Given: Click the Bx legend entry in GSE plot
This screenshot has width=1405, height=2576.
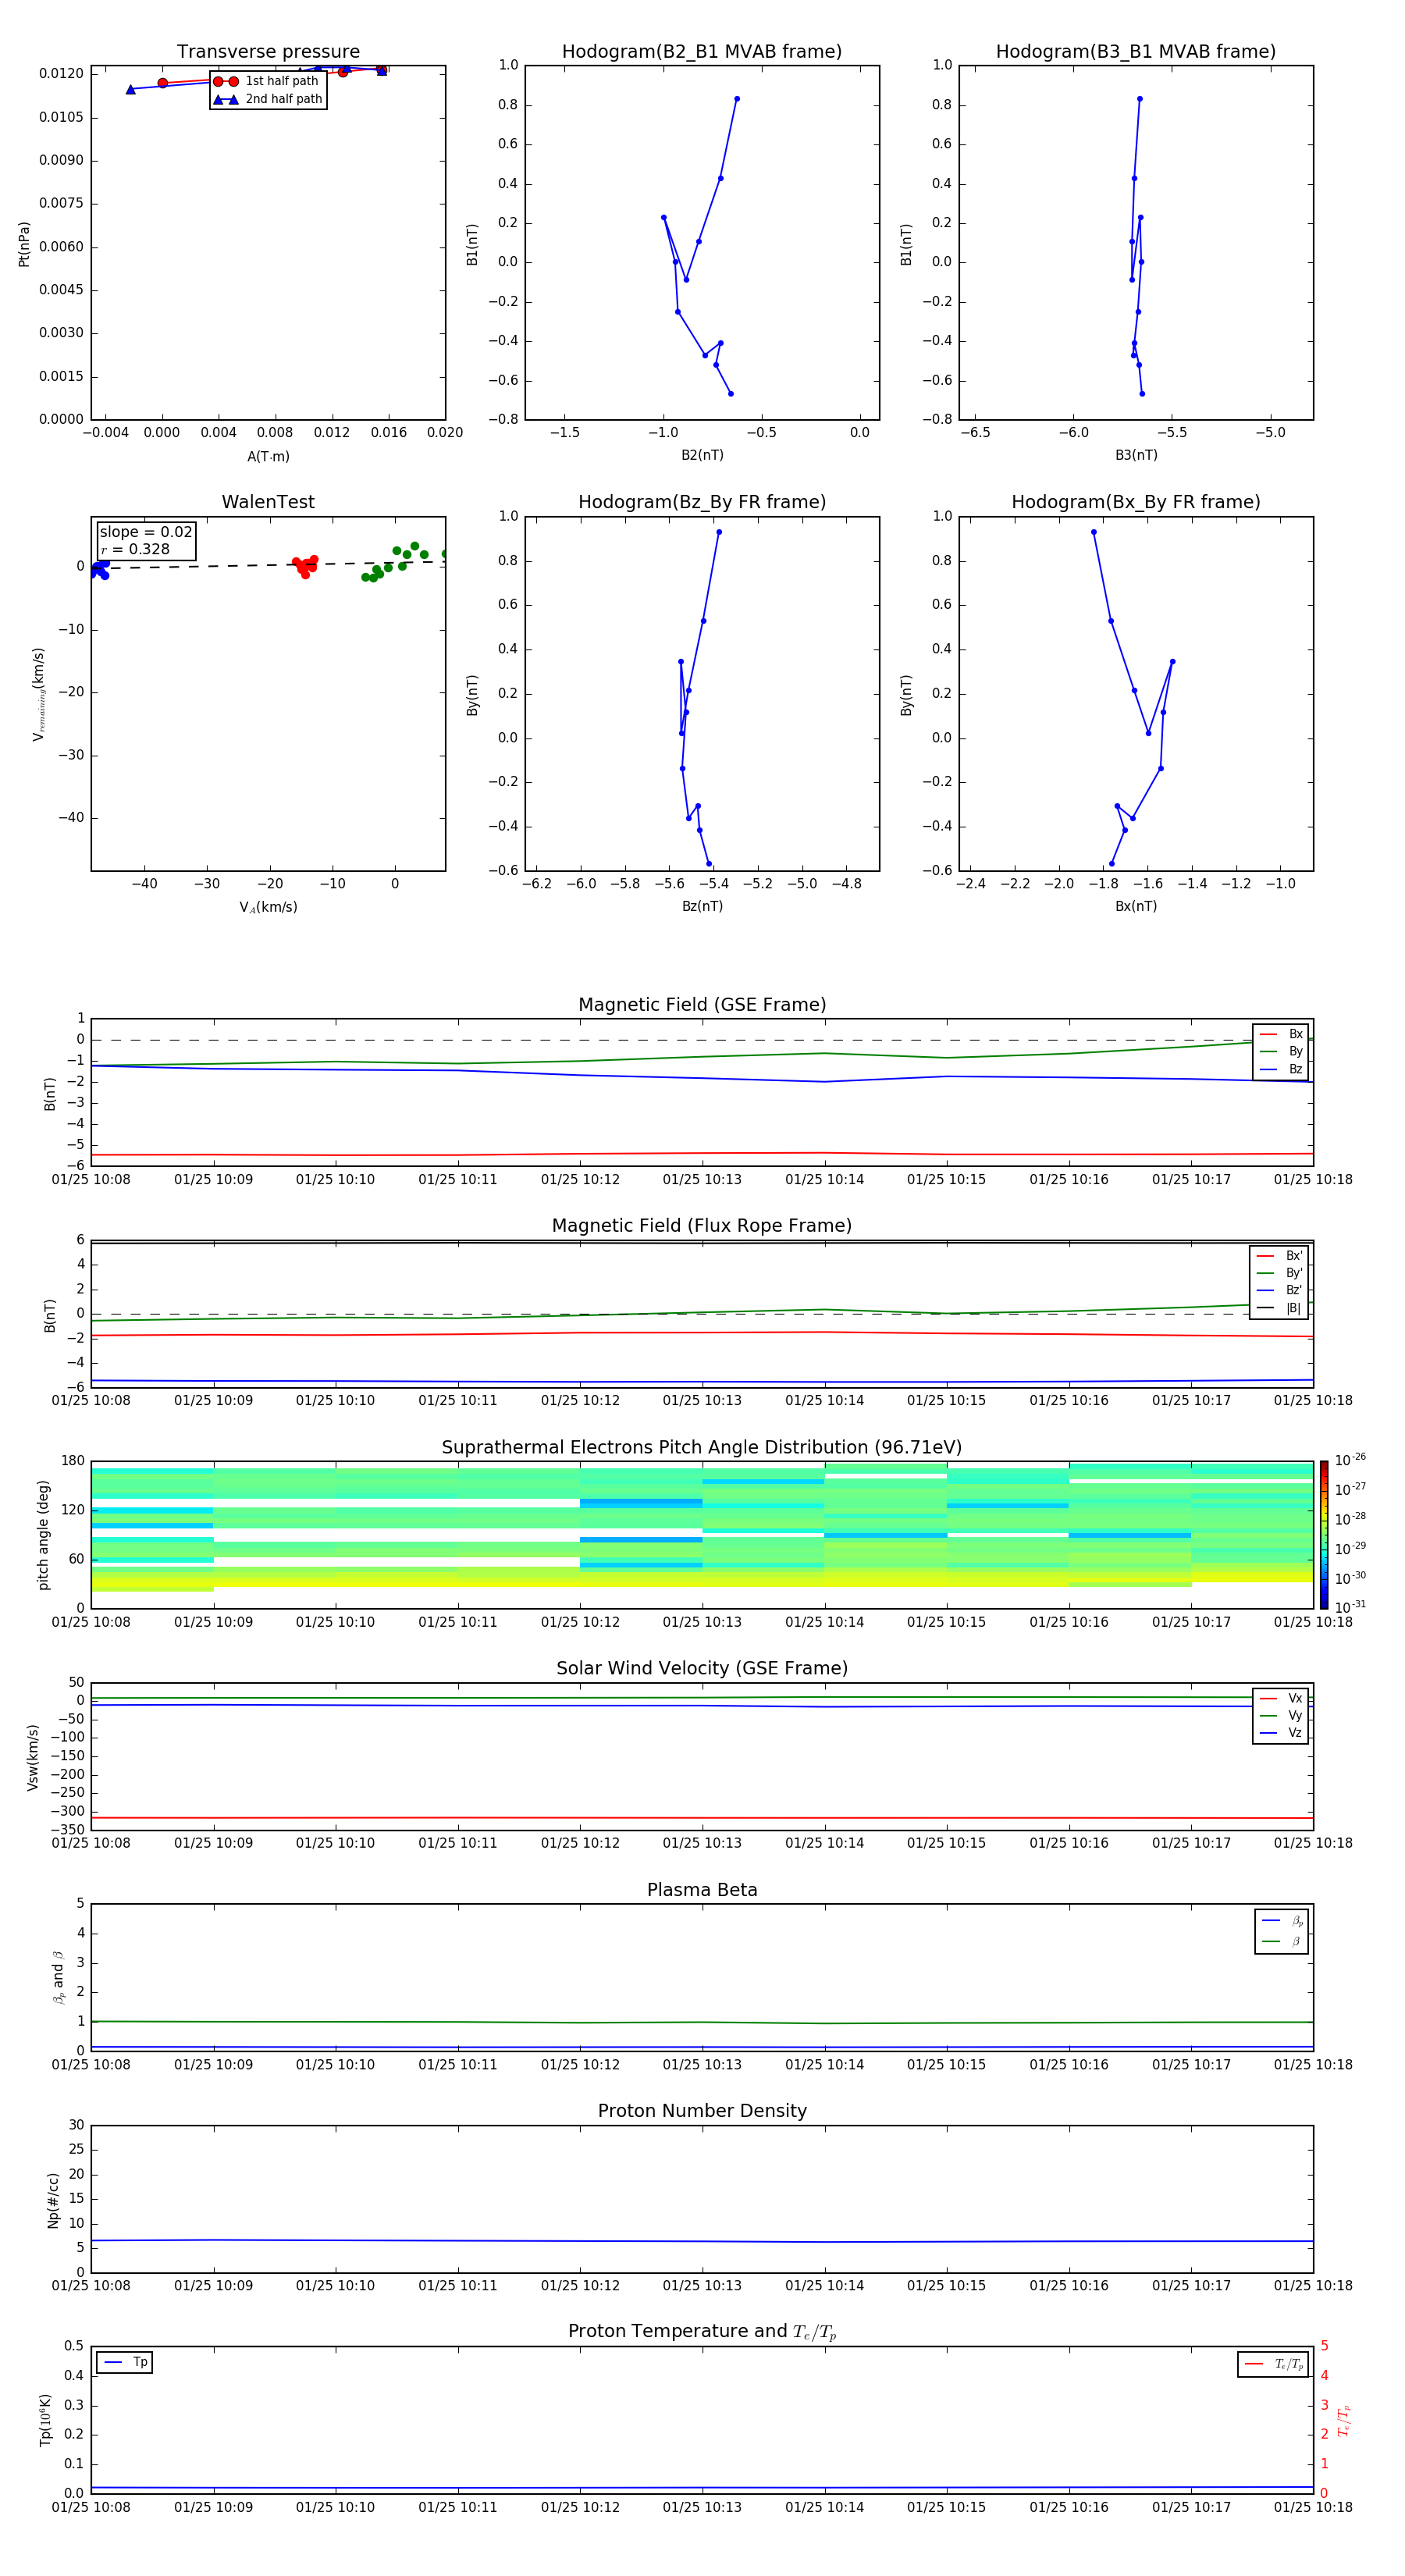Looking at the screenshot, I should (1281, 1034).
